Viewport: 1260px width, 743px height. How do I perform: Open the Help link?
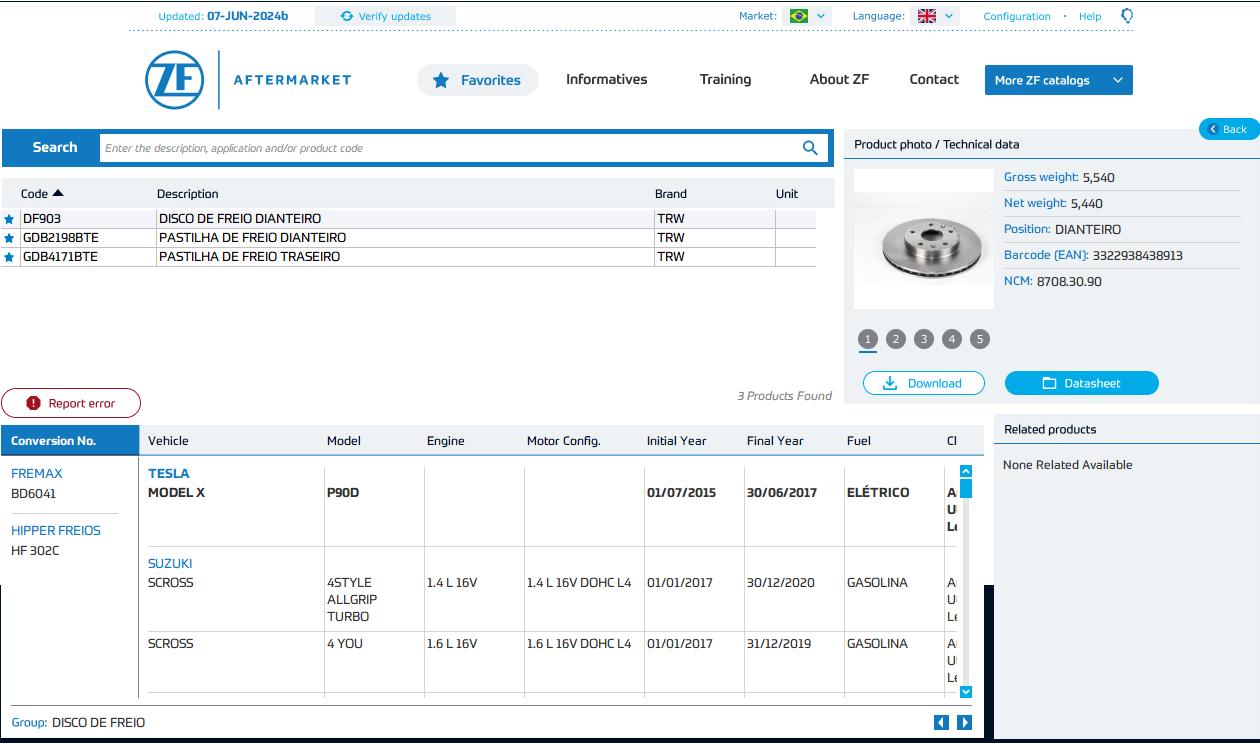[x=1090, y=16]
